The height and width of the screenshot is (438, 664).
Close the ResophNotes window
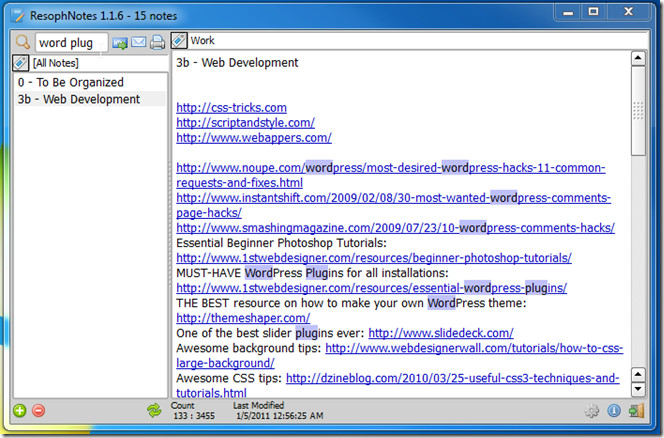tap(628, 12)
